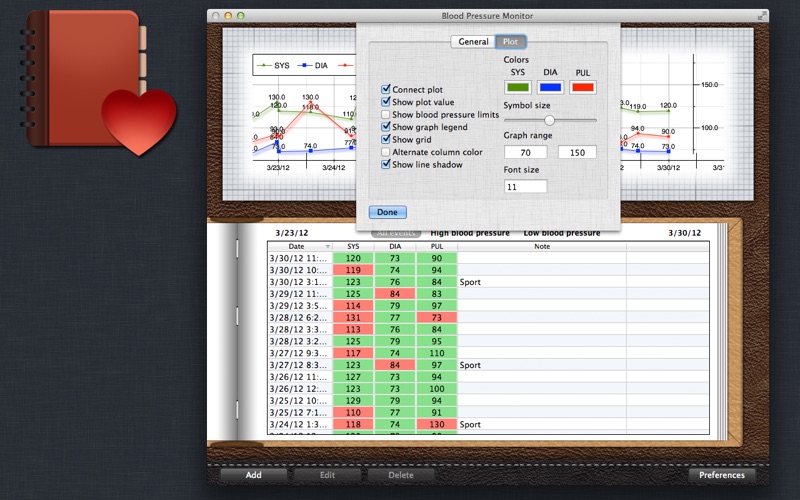This screenshot has height=500, width=800.
Task: Click the Graph range minimum field 70
Action: [526, 152]
